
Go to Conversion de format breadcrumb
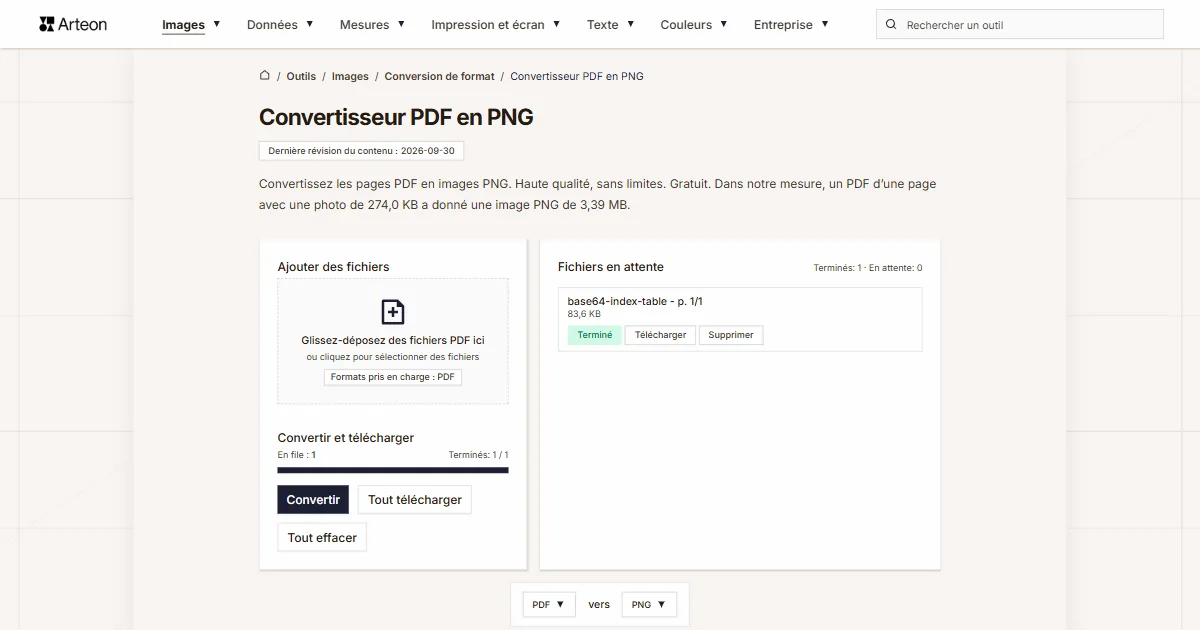pos(439,76)
